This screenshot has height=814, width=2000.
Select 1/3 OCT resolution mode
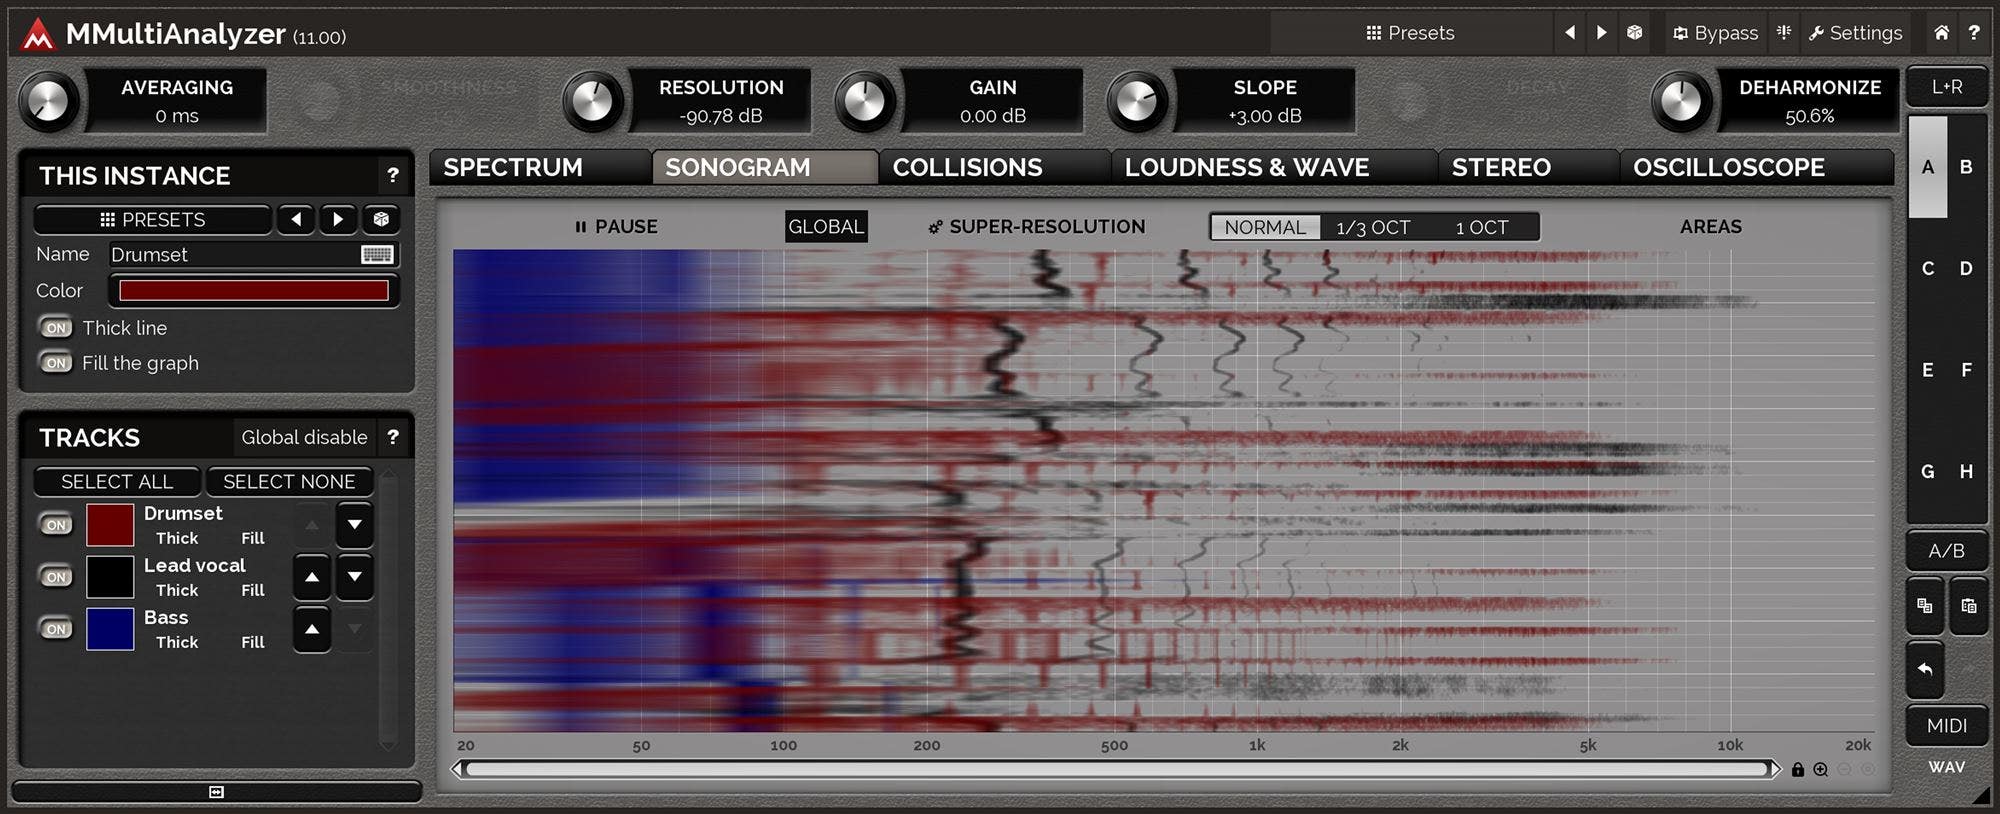click(x=1373, y=227)
